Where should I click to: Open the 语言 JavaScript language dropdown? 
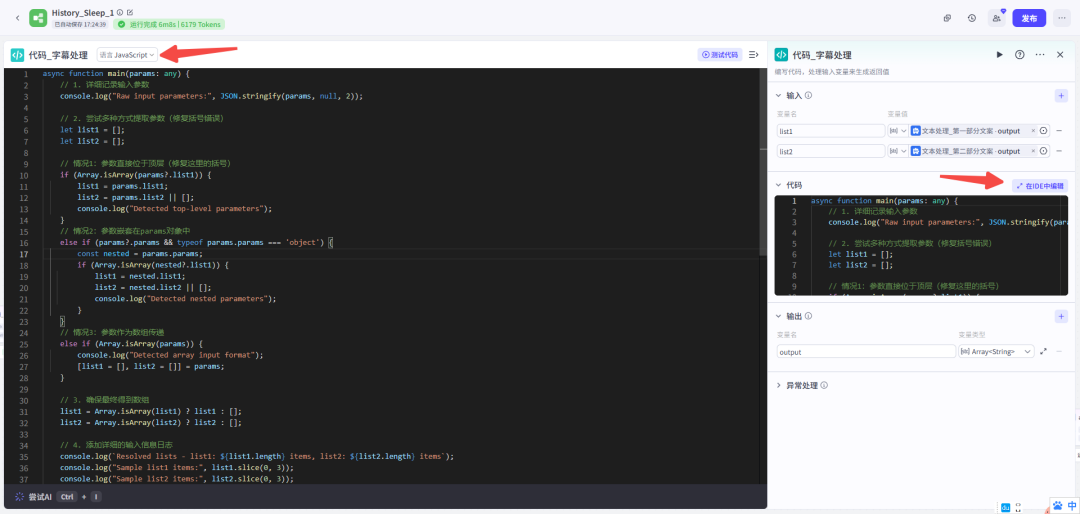pos(126,55)
